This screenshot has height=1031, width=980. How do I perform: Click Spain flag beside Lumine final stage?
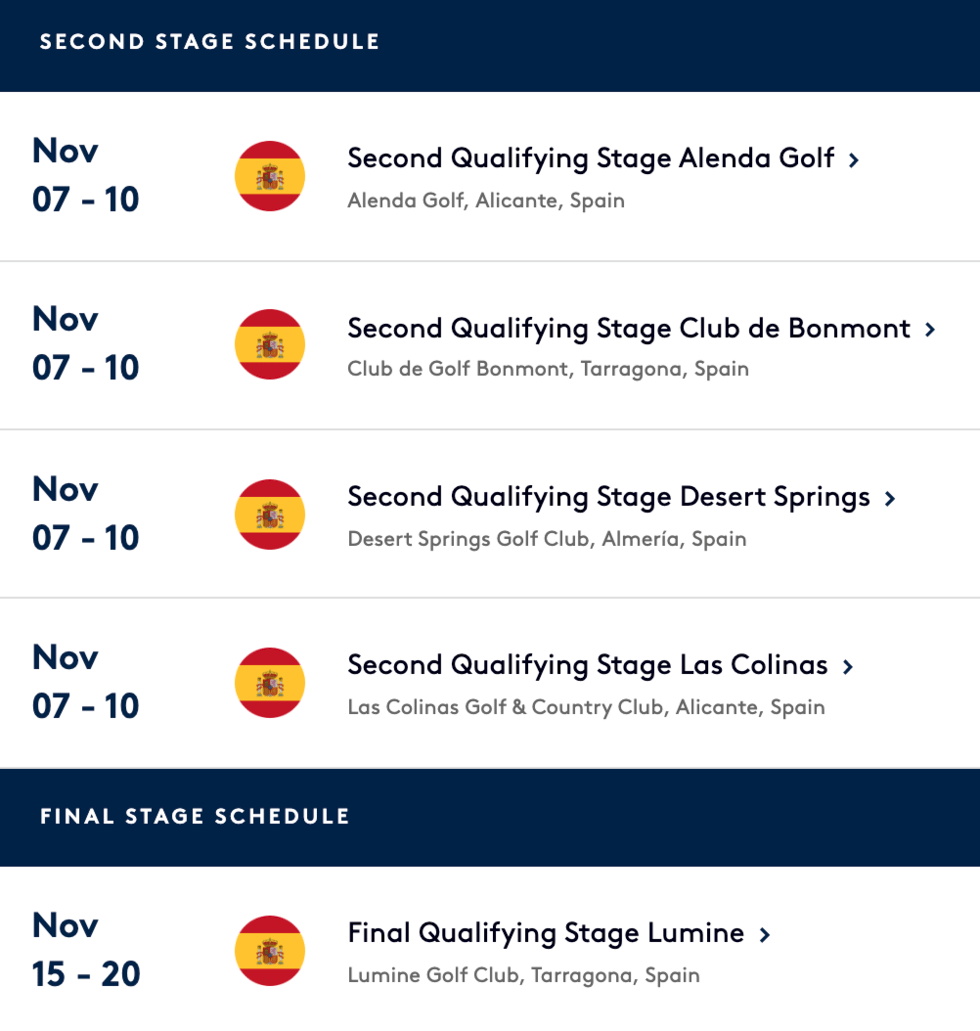pos(269,951)
